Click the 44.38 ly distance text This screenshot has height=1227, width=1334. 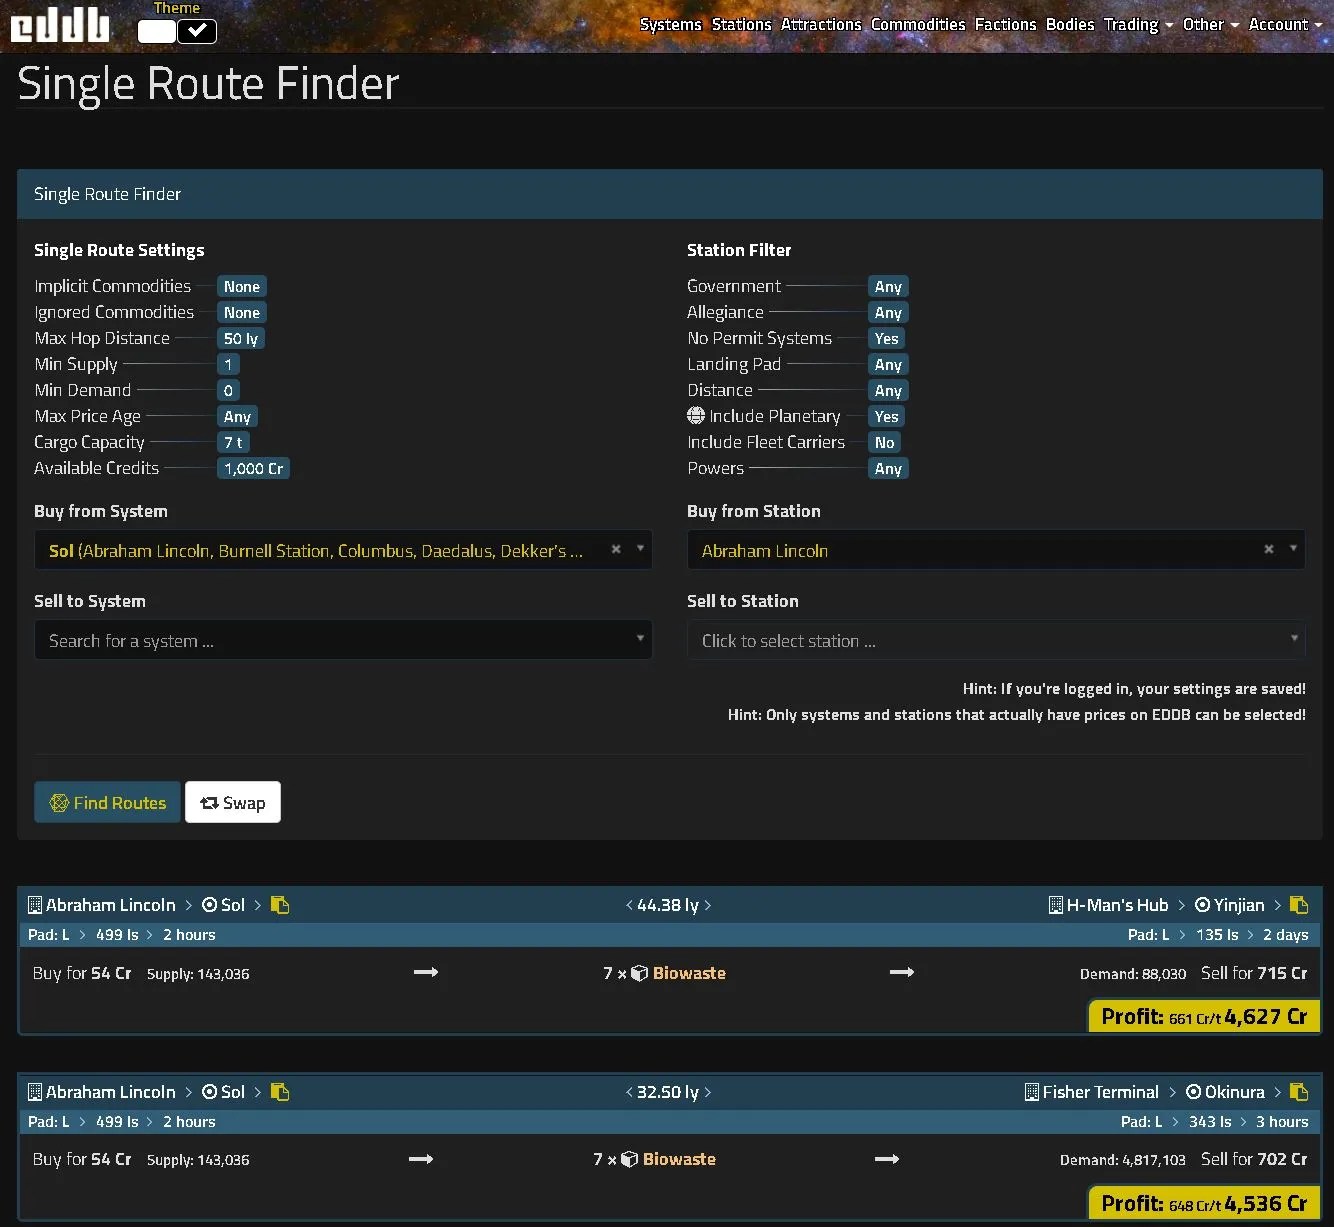tap(668, 905)
